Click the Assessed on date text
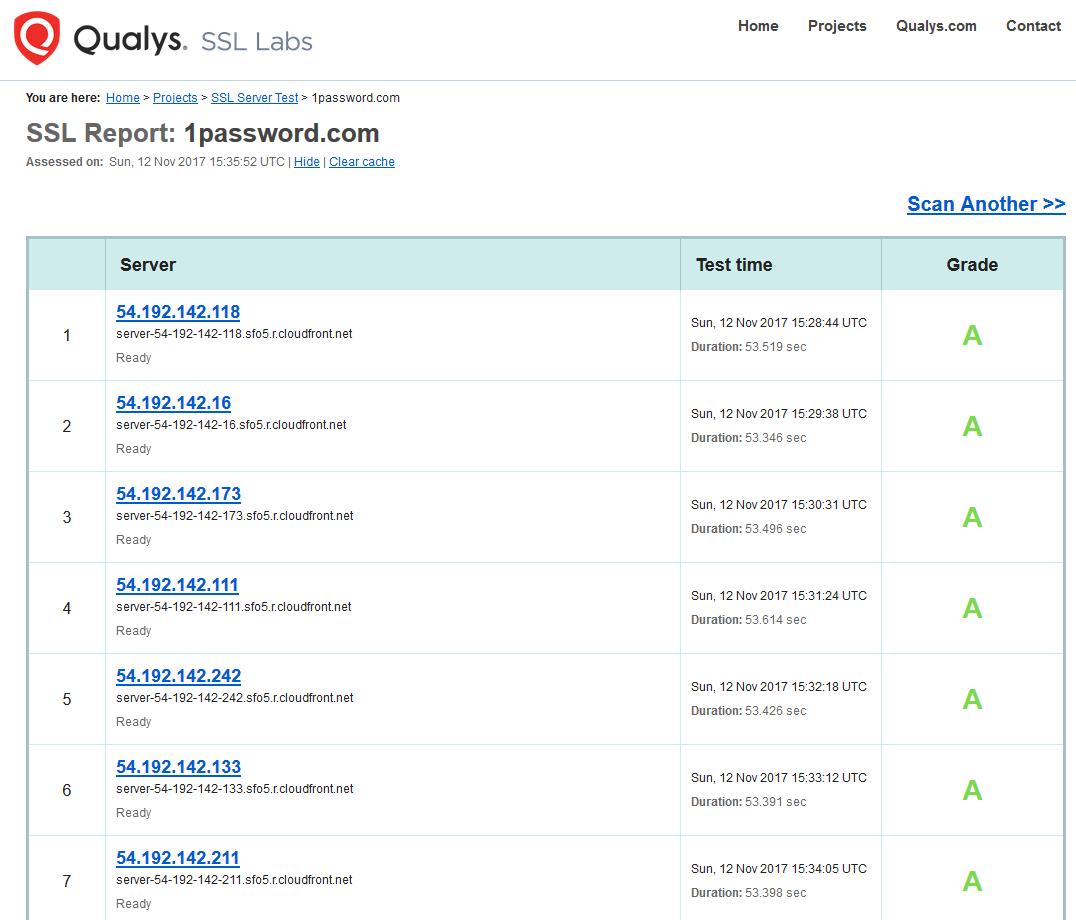The image size is (1076, 920). 197,162
